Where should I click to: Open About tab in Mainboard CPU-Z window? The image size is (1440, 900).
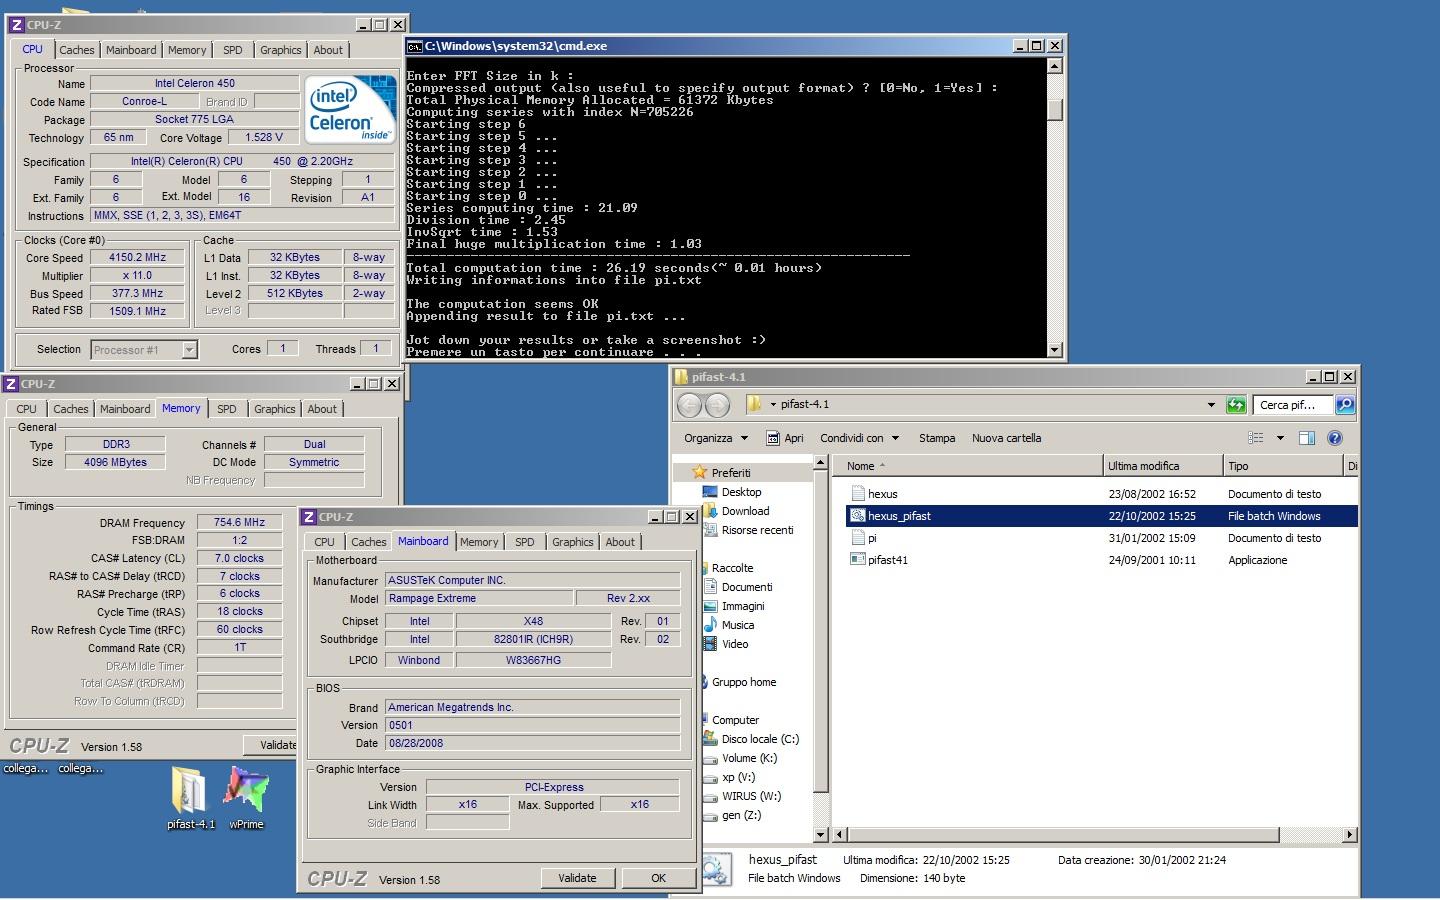pos(620,542)
